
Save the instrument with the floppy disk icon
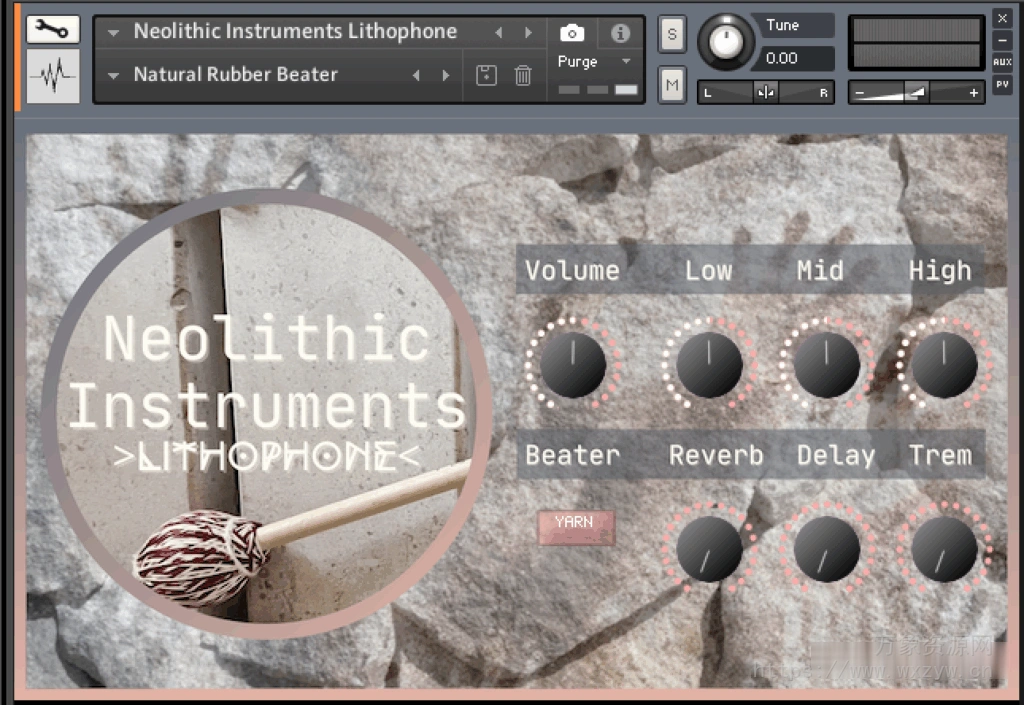tap(486, 74)
